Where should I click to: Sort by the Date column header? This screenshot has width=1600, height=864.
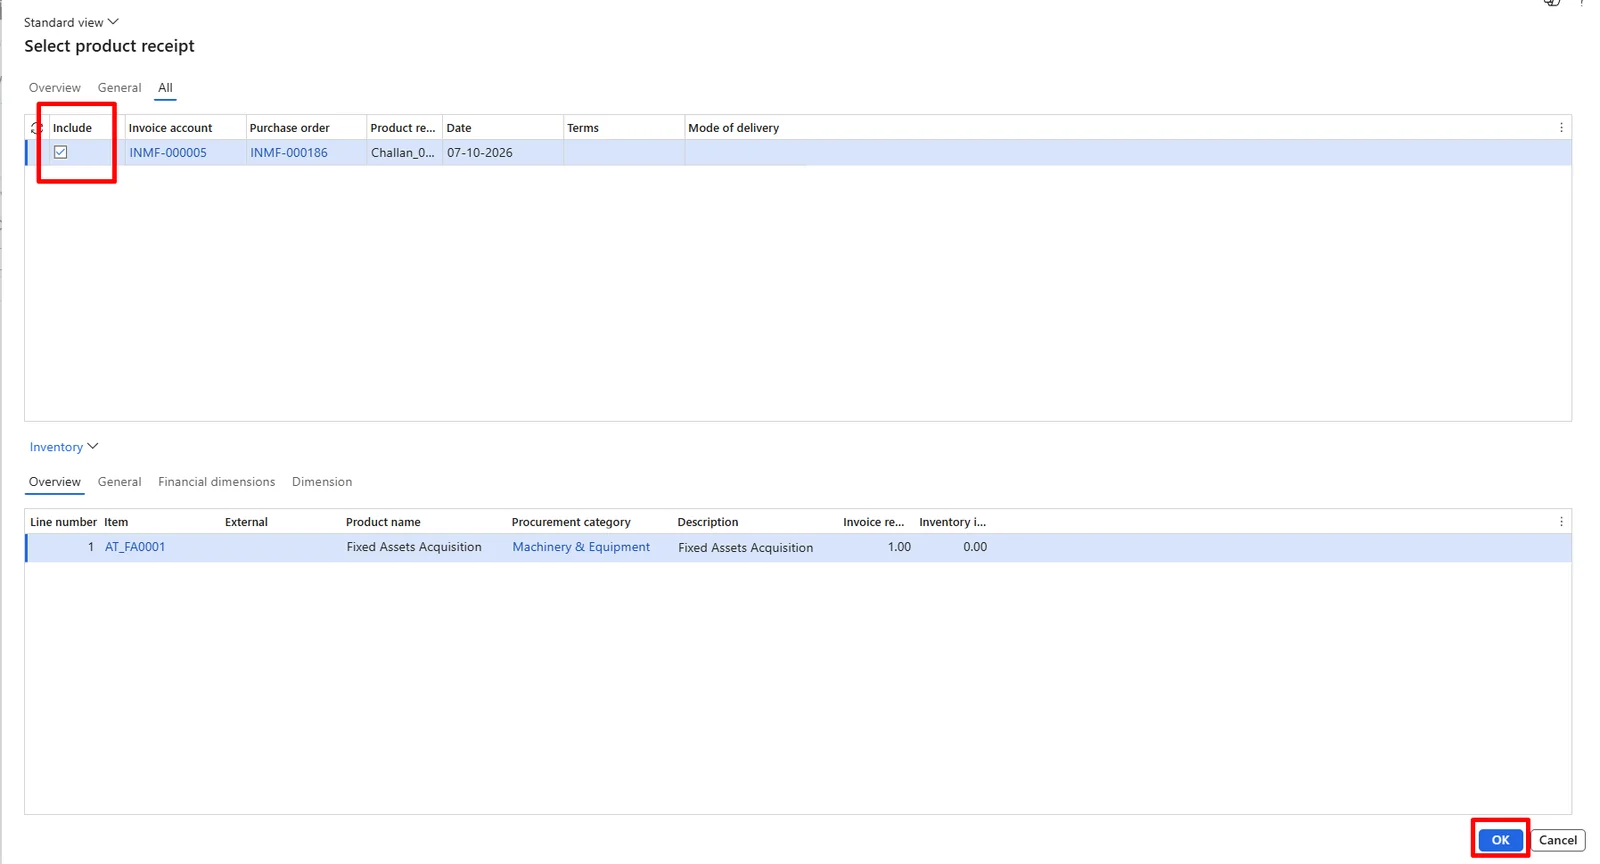pyautogui.click(x=459, y=128)
